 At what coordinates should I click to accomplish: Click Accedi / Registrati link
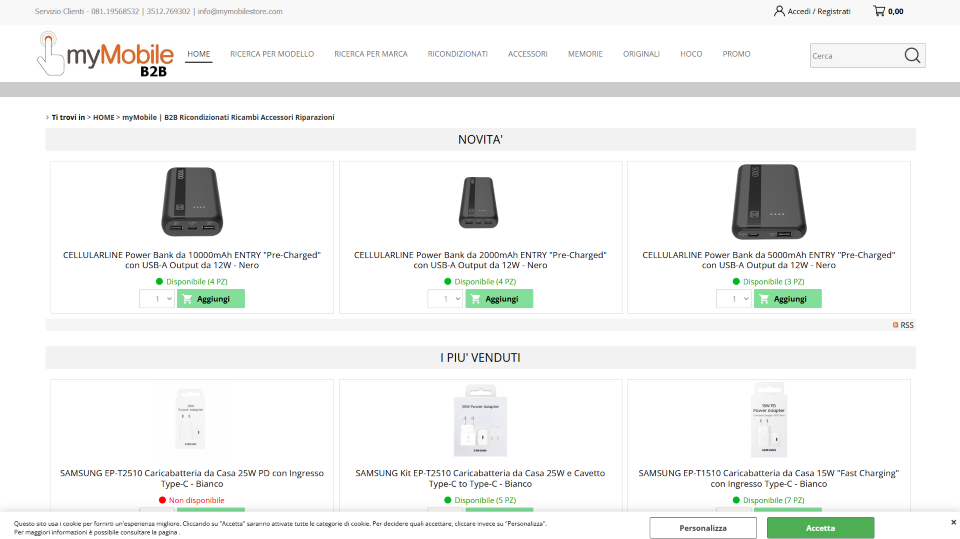(819, 11)
